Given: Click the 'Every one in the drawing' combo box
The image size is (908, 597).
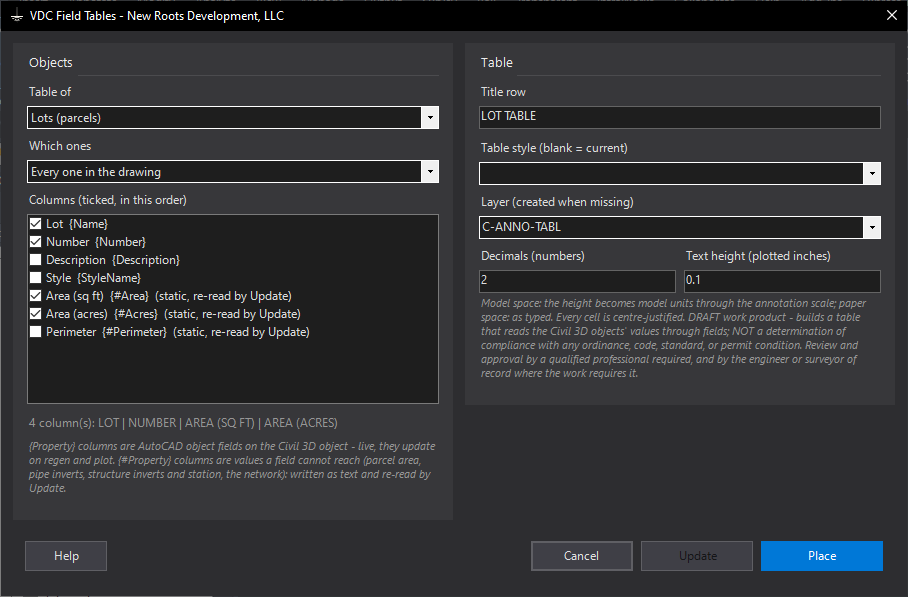Looking at the screenshot, I should (x=233, y=171).
